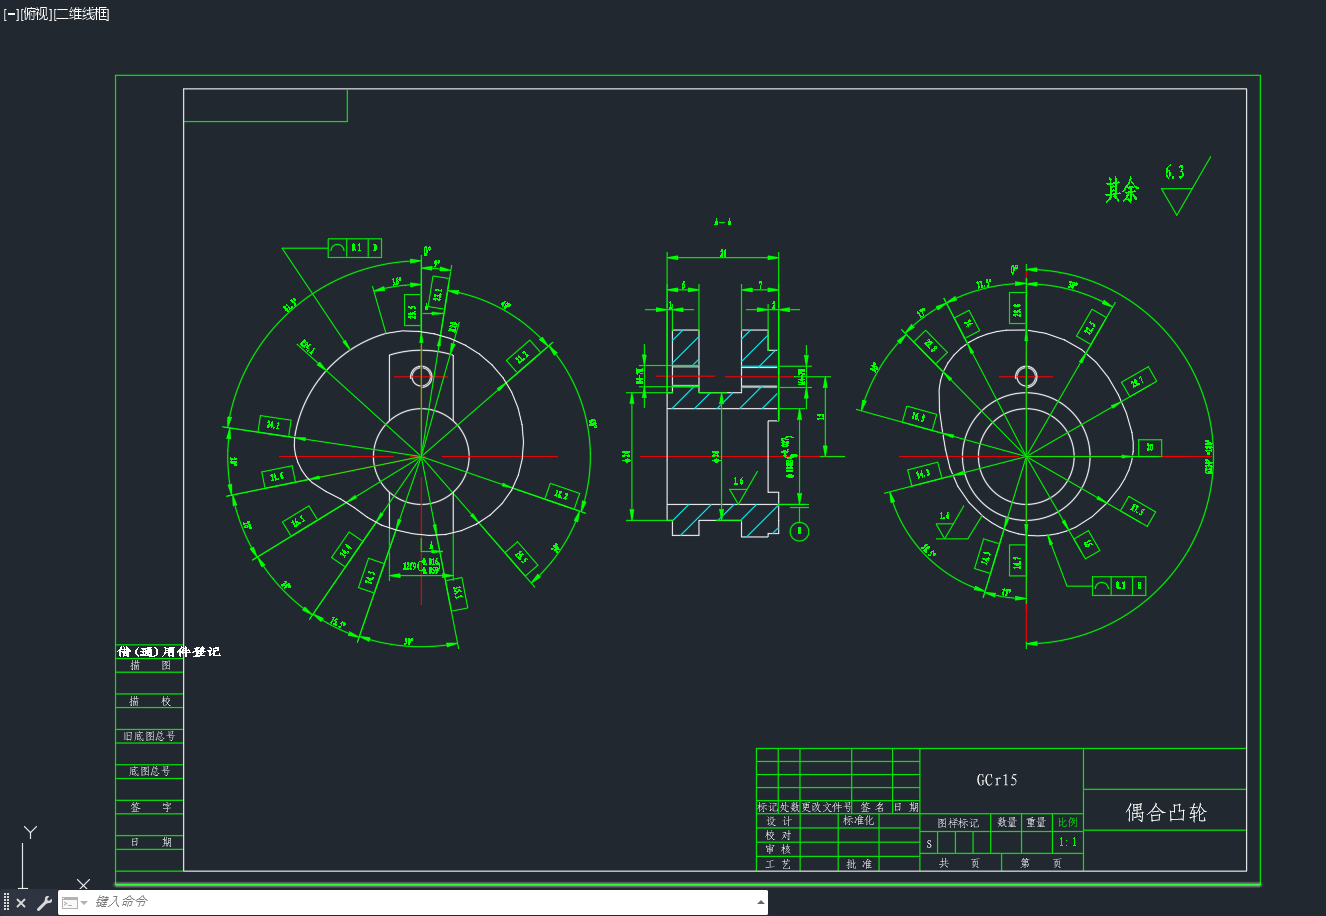The height and width of the screenshot is (916, 1326).
Task: Select the 旧底图总号 side table label
Action: 149,736
